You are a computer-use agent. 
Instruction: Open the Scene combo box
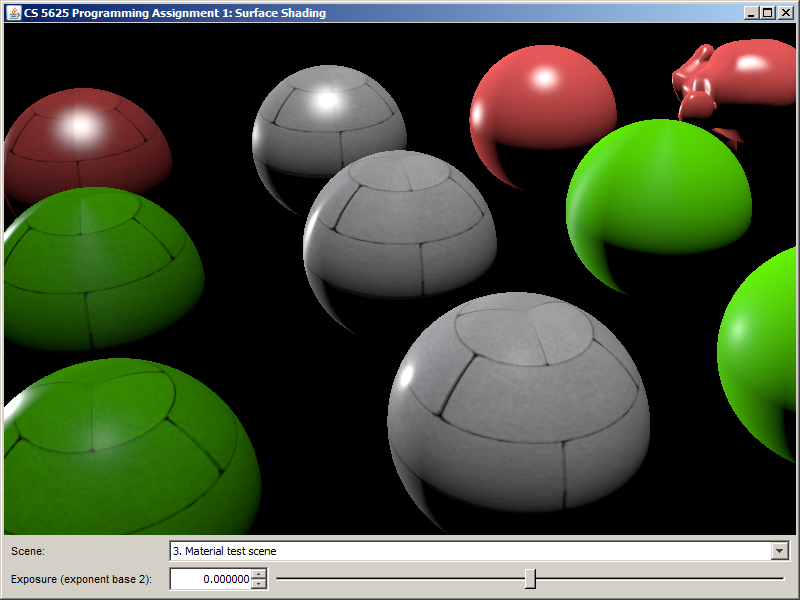pos(470,551)
